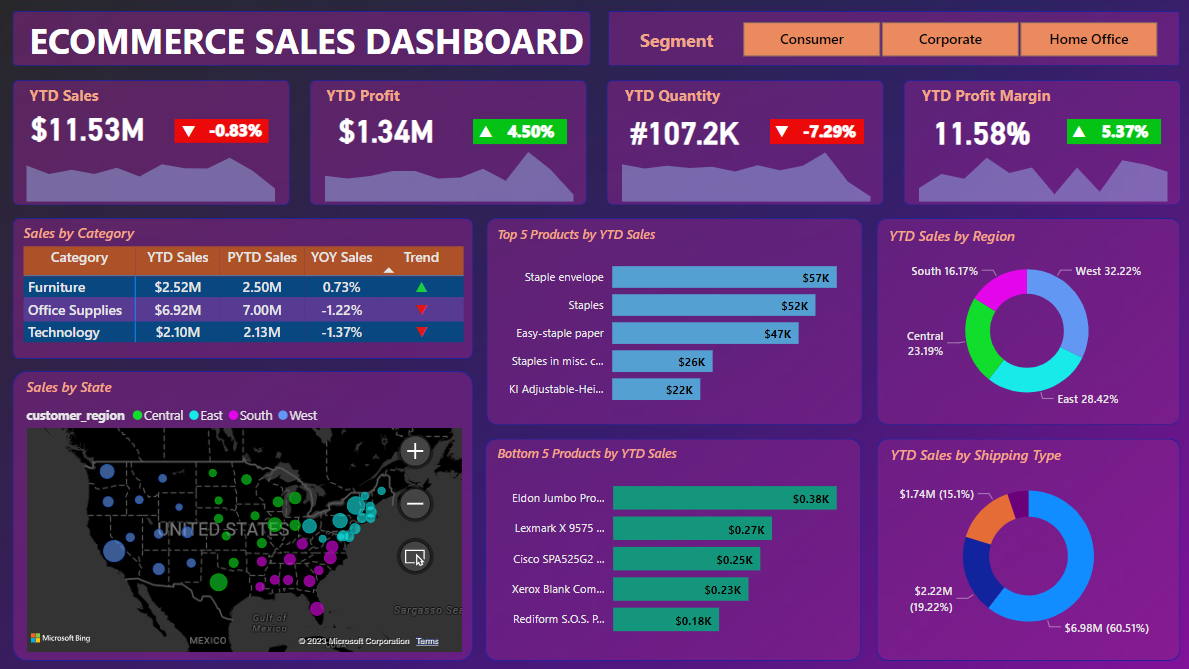Sort table by YOY Sales column

click(341, 257)
